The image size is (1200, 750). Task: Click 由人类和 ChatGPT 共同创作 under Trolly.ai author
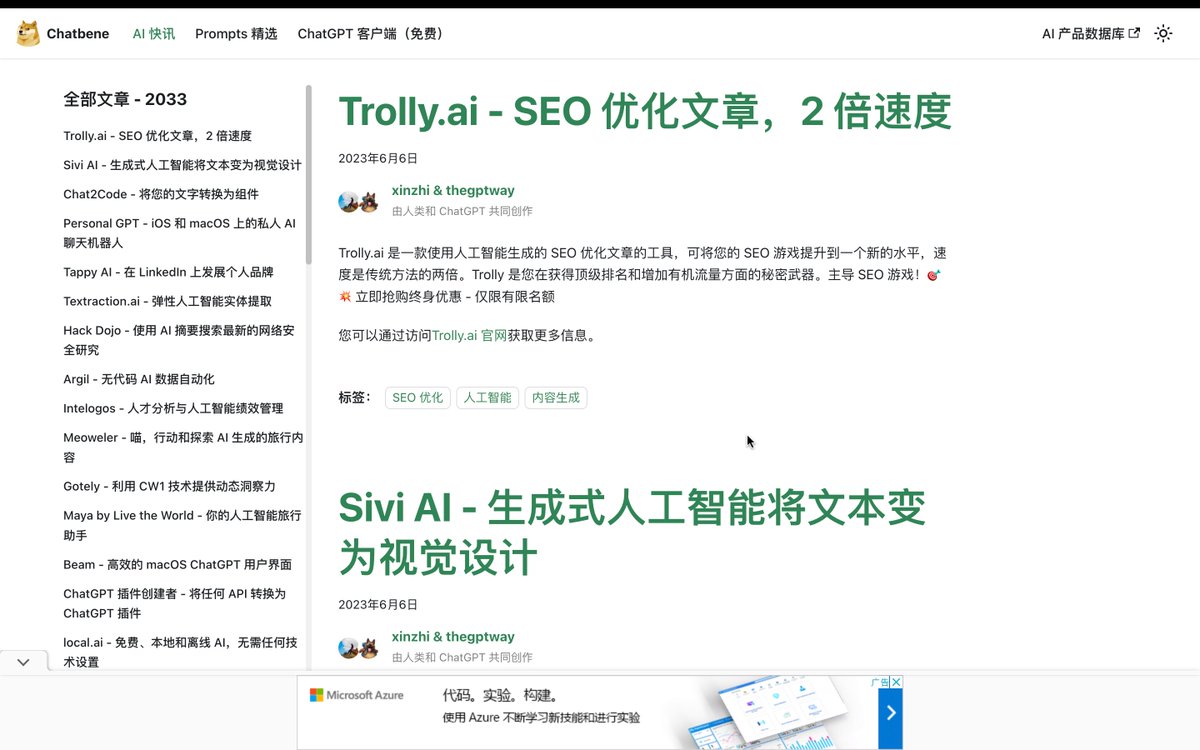pos(462,211)
